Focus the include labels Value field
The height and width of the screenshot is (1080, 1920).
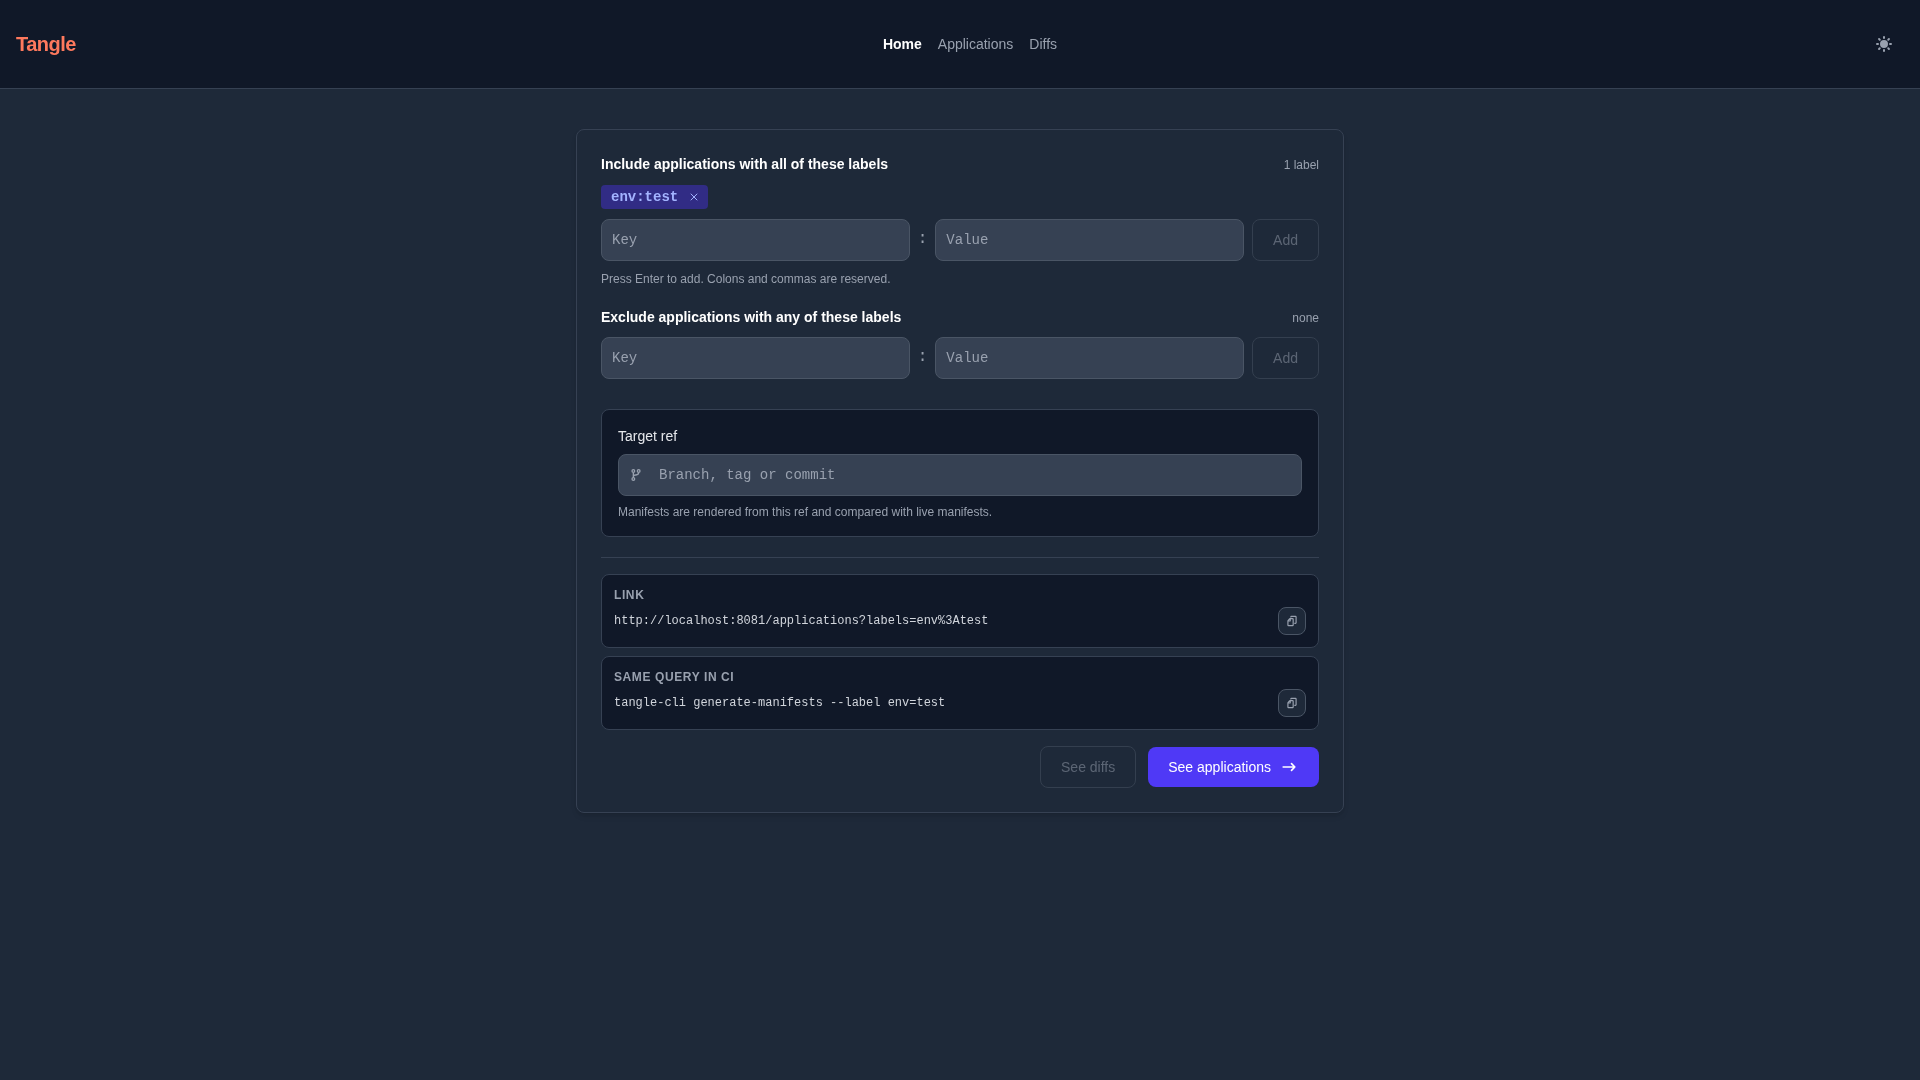(x=1089, y=240)
